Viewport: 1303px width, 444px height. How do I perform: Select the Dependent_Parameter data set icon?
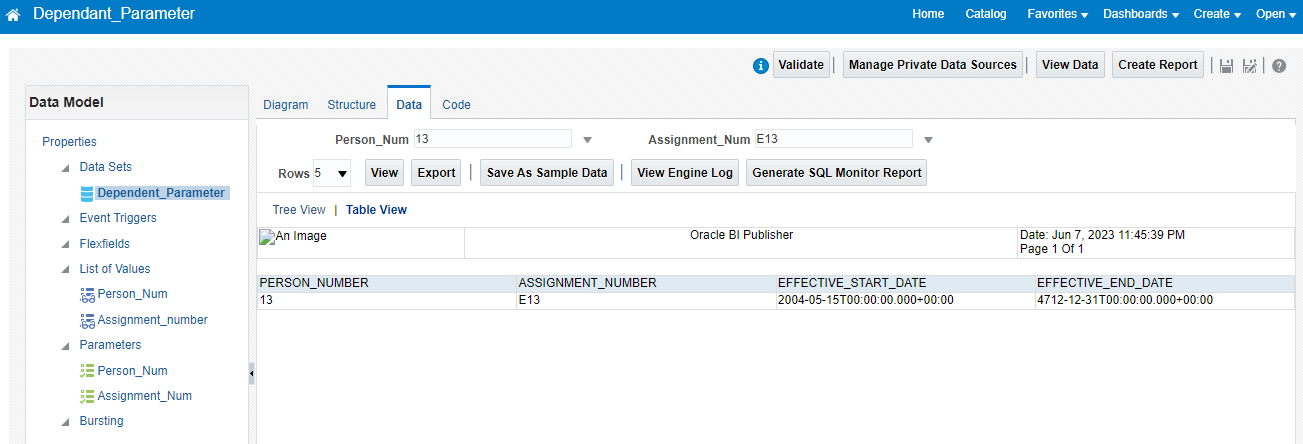pos(87,193)
